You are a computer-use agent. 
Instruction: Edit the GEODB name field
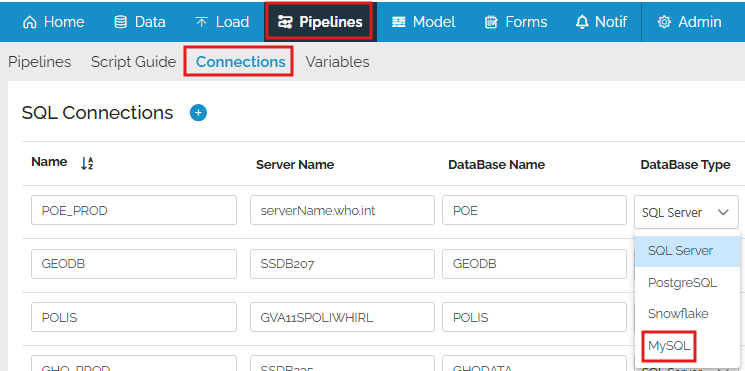[134, 264]
